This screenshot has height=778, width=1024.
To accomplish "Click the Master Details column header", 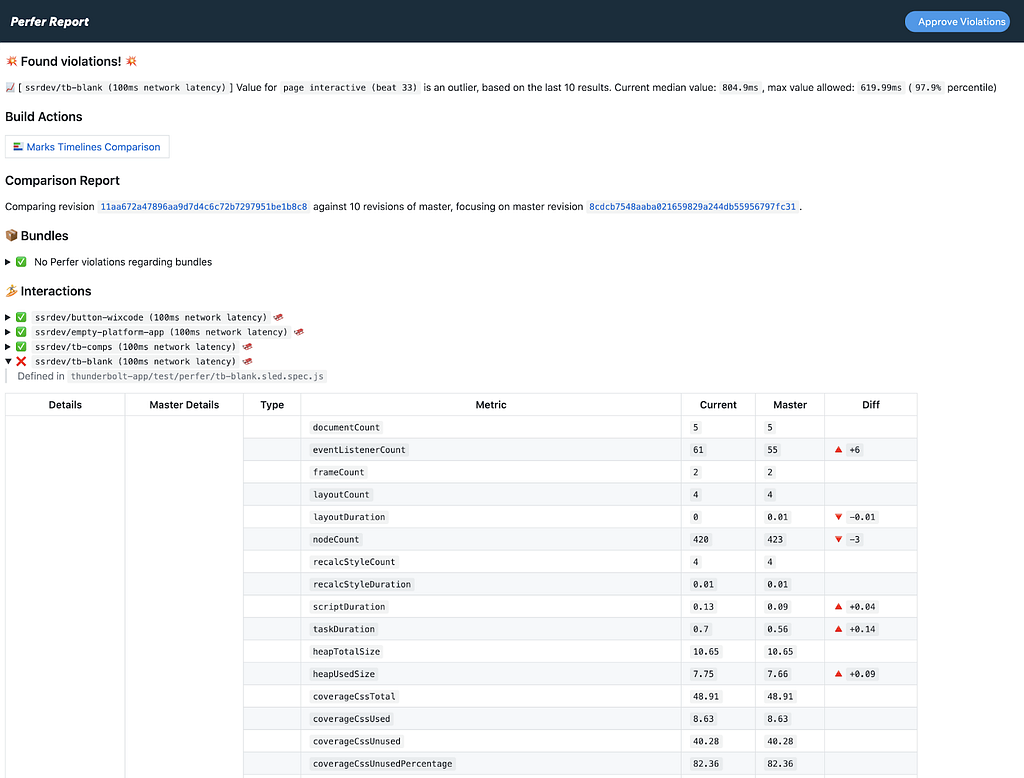I will click(184, 405).
